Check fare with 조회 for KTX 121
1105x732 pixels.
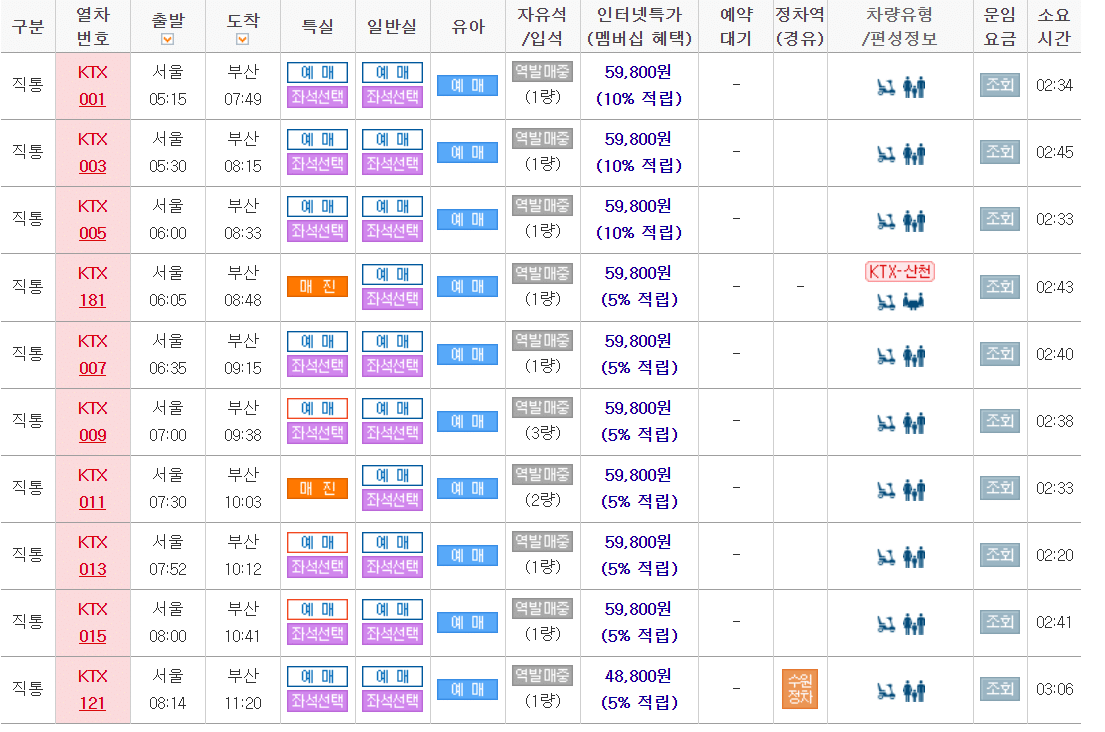point(999,689)
